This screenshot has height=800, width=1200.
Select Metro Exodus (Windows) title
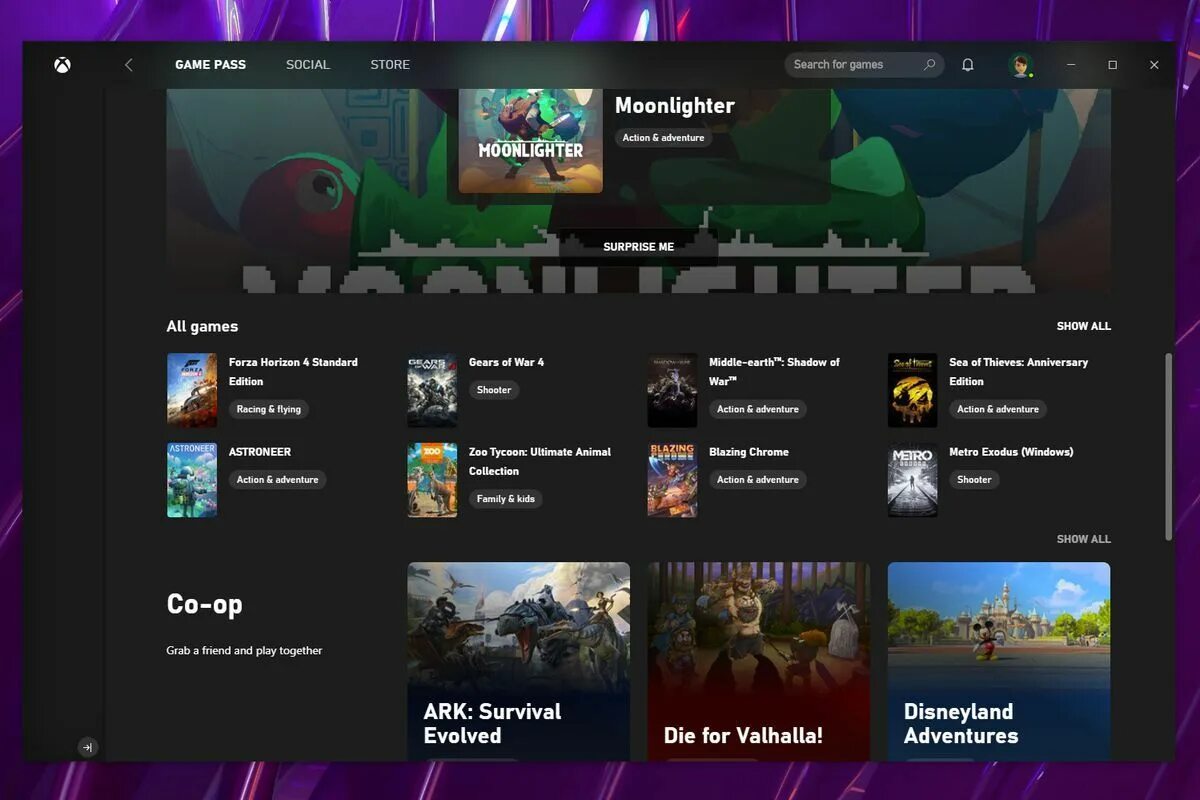1011,452
